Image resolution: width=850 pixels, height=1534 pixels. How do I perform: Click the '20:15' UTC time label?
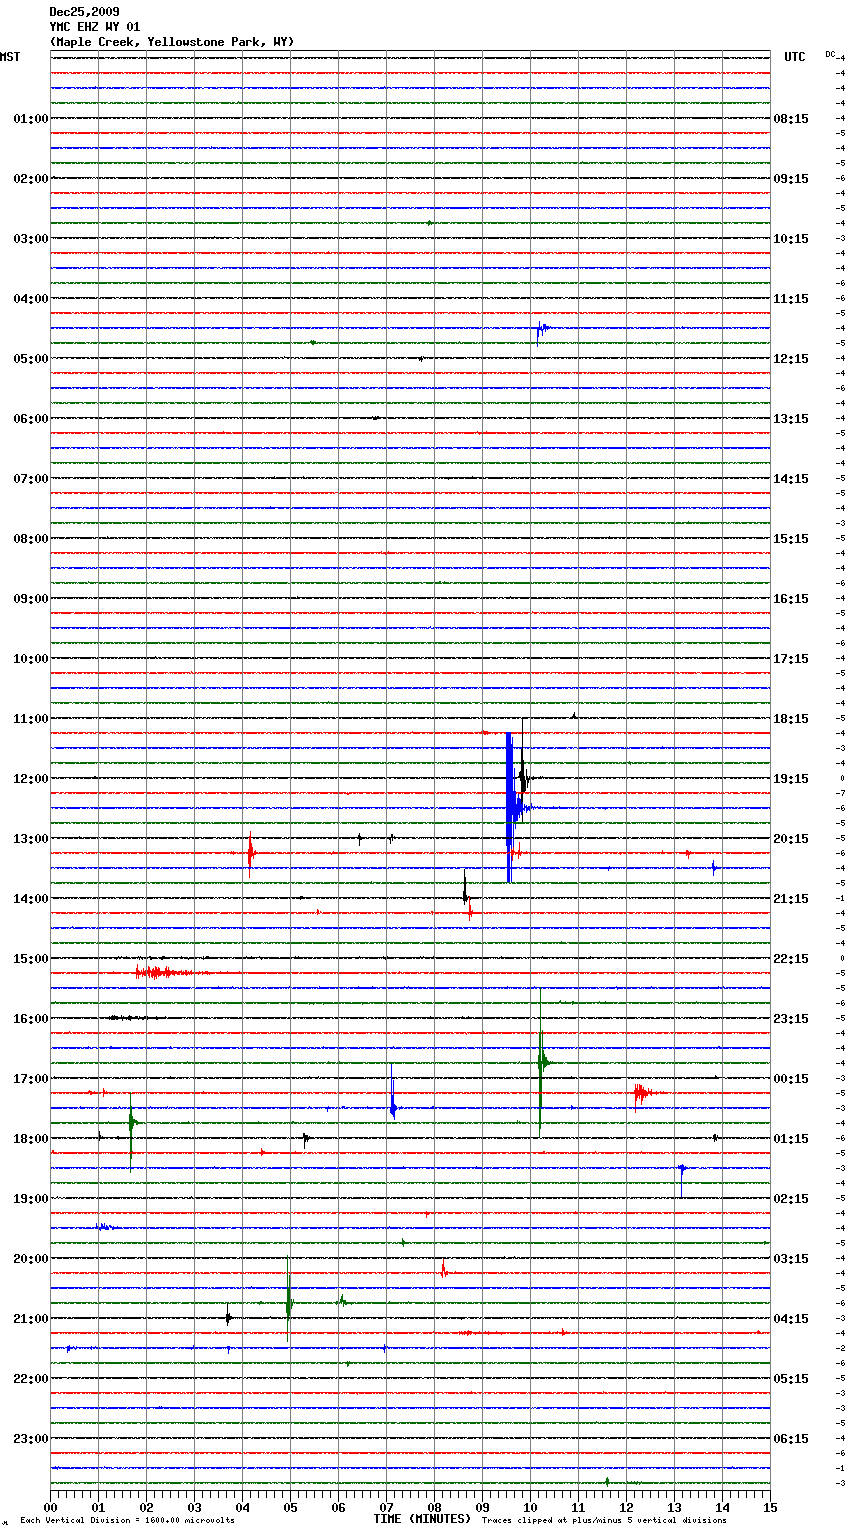point(791,839)
